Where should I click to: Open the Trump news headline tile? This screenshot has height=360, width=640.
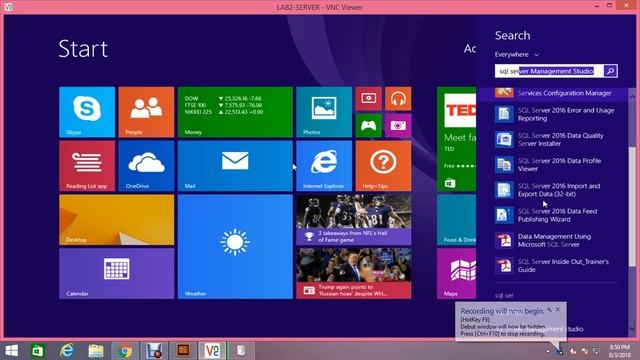pyautogui.click(x=354, y=273)
